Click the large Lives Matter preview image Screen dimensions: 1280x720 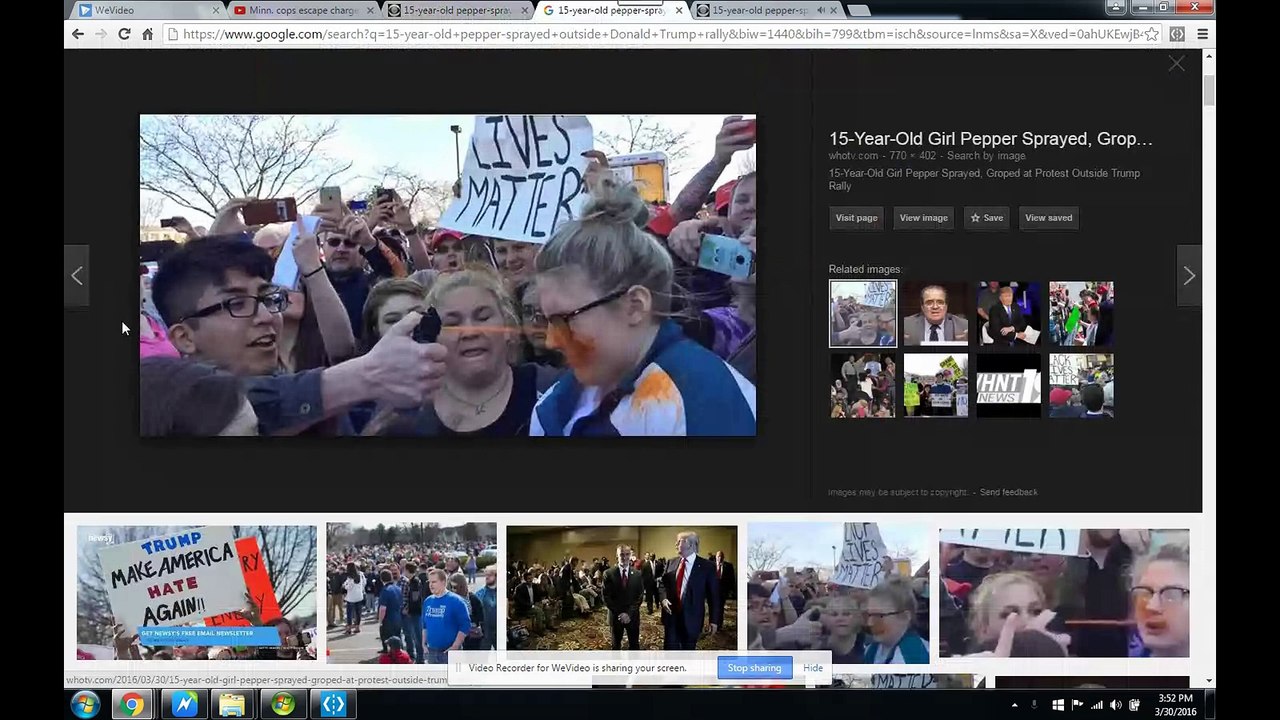448,275
